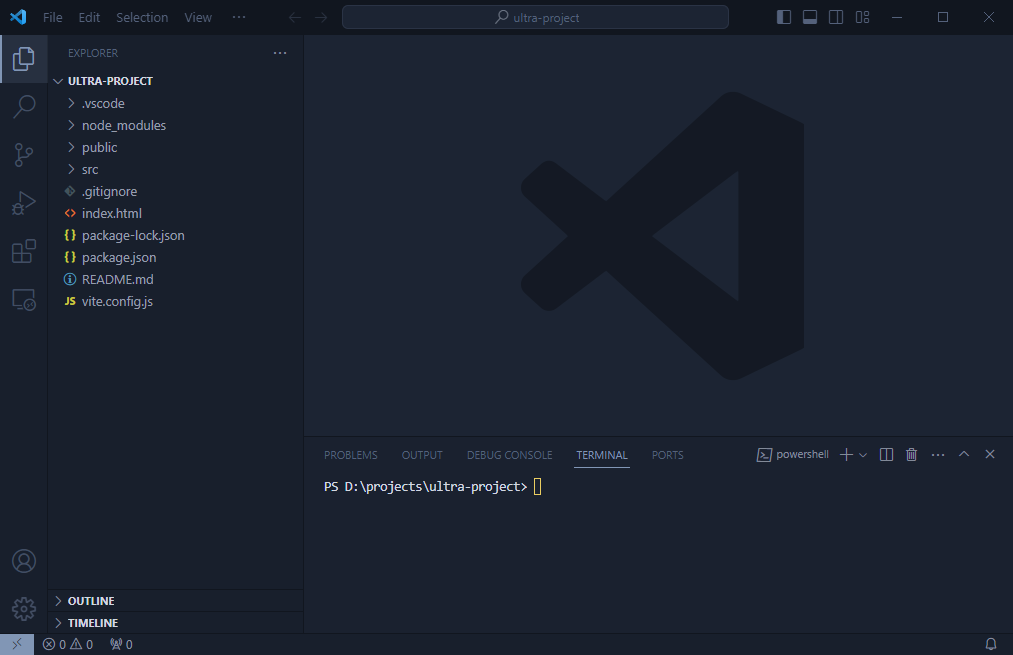Open the Source Control view
Image resolution: width=1013 pixels, height=655 pixels.
point(24,155)
